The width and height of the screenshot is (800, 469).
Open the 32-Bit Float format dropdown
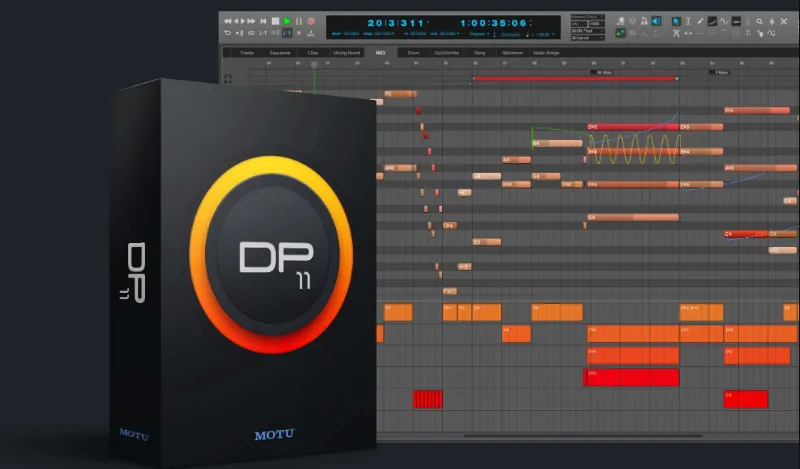click(x=588, y=31)
